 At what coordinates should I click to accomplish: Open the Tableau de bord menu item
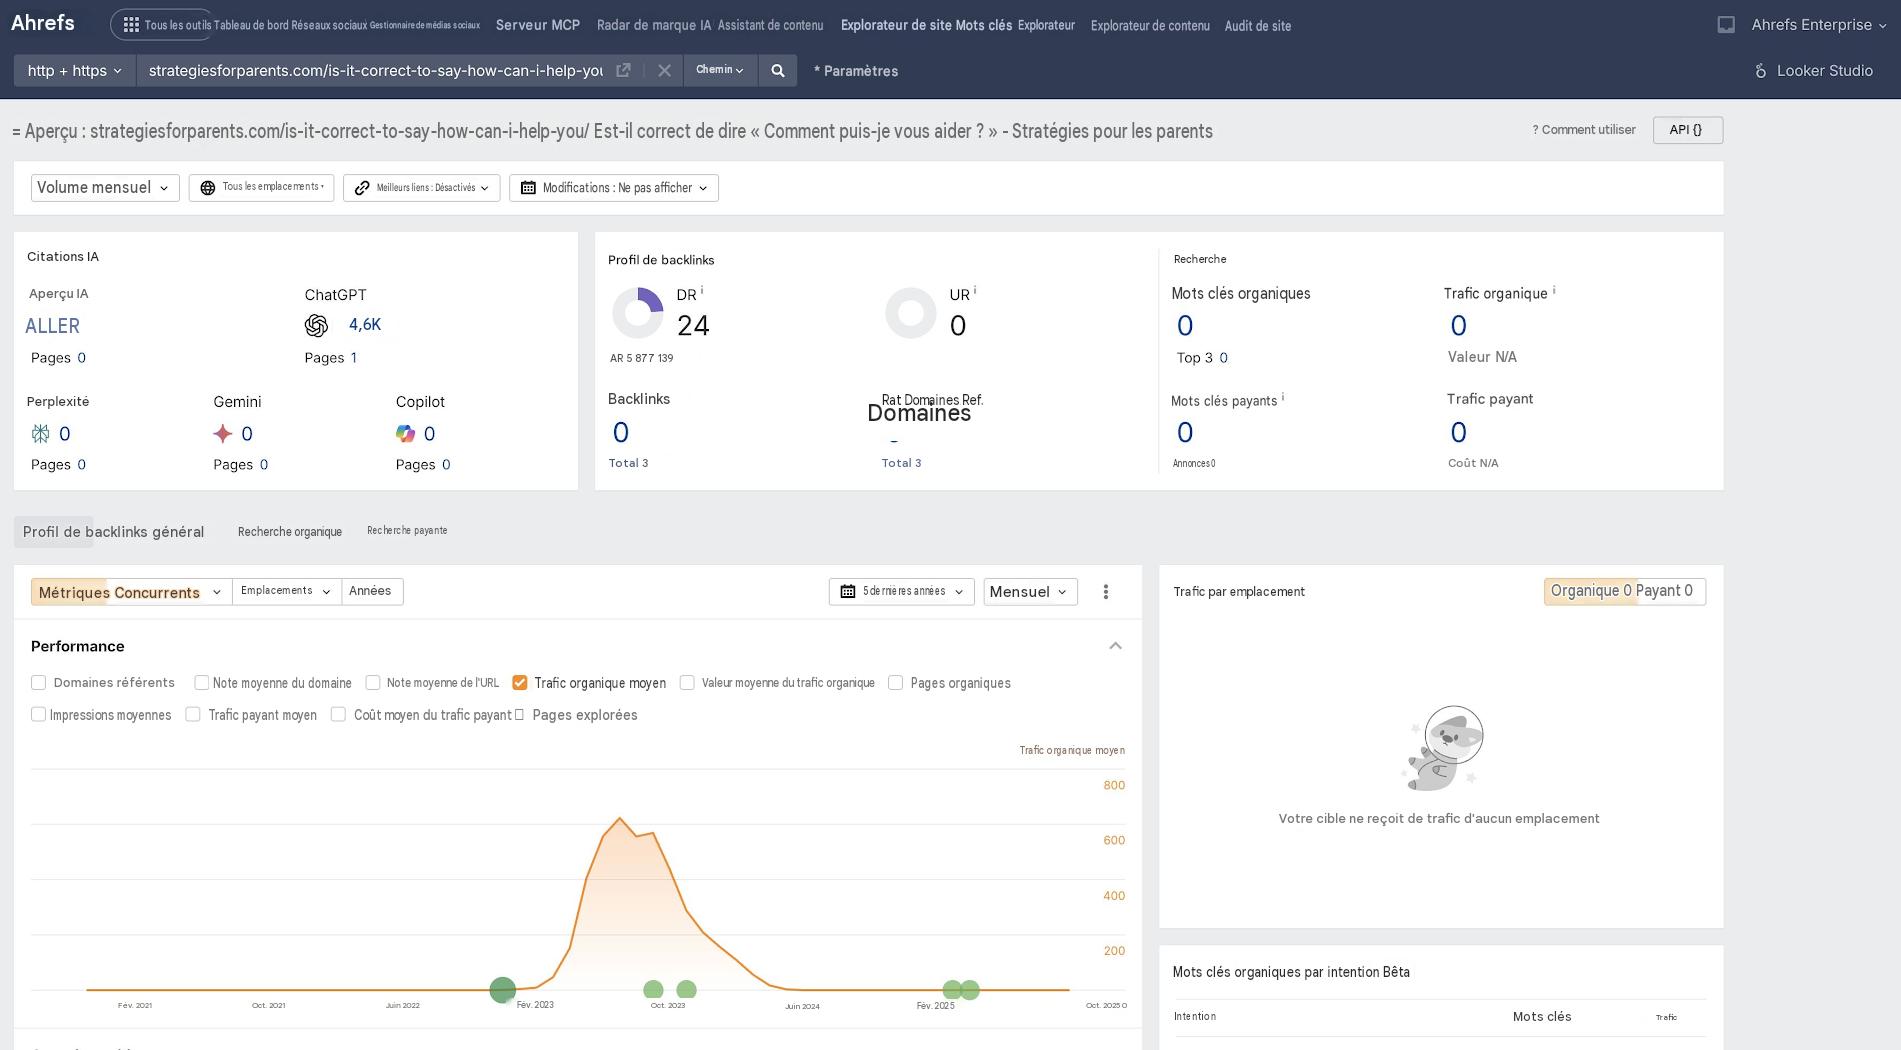click(x=251, y=25)
